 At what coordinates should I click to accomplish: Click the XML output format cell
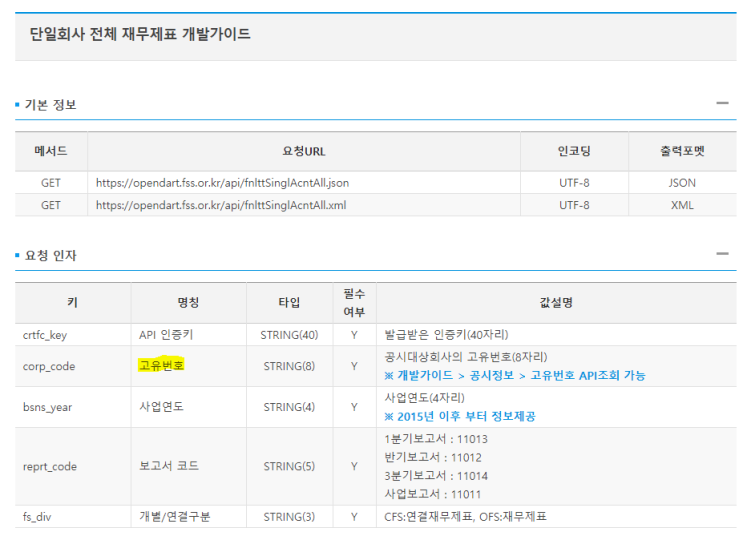[x=682, y=205]
